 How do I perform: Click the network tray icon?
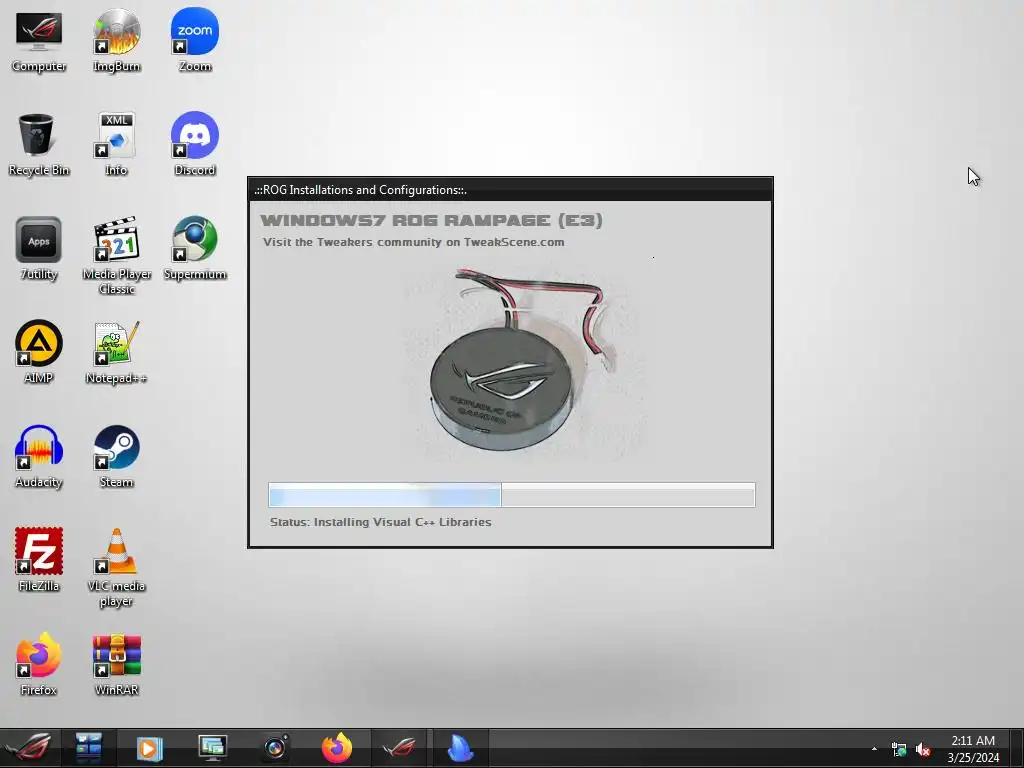point(899,750)
